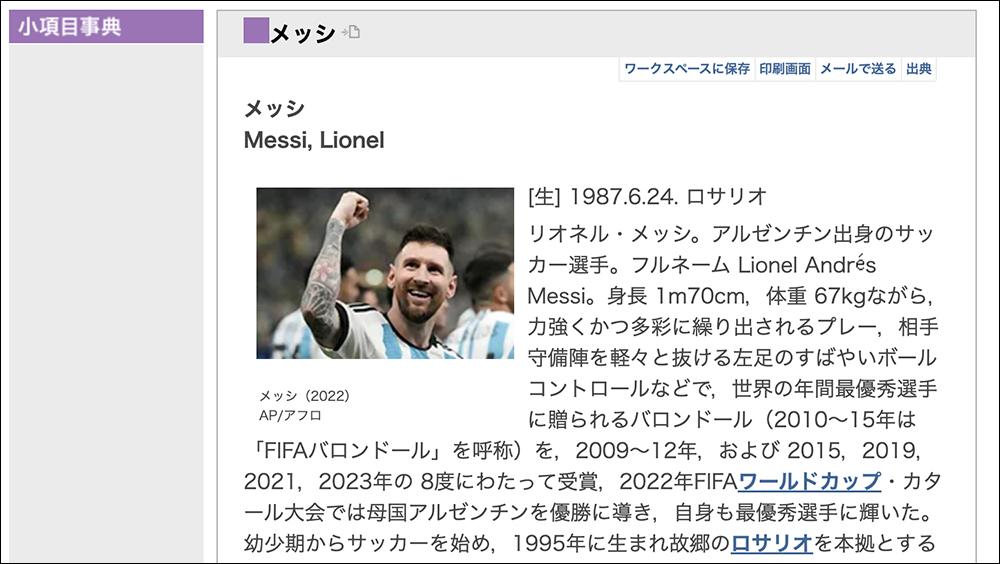
Task: Open the 印刷画面 print view
Action: (x=784, y=69)
